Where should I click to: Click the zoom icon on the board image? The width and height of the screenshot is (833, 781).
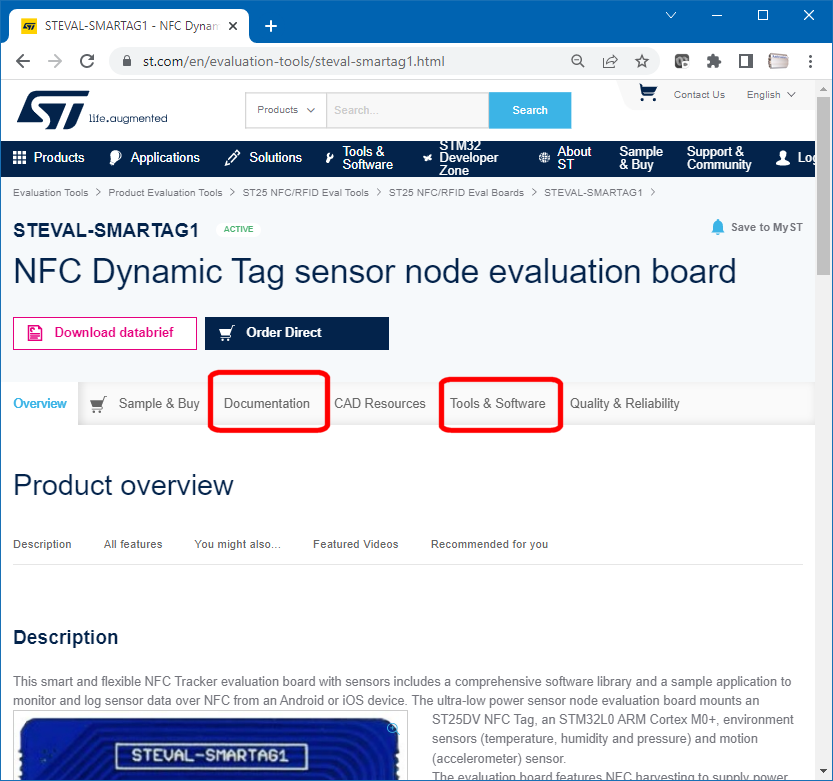pyautogui.click(x=393, y=728)
